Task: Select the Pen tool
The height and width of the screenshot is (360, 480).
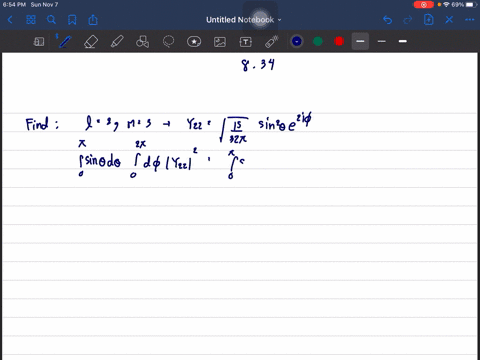Action: point(65,42)
